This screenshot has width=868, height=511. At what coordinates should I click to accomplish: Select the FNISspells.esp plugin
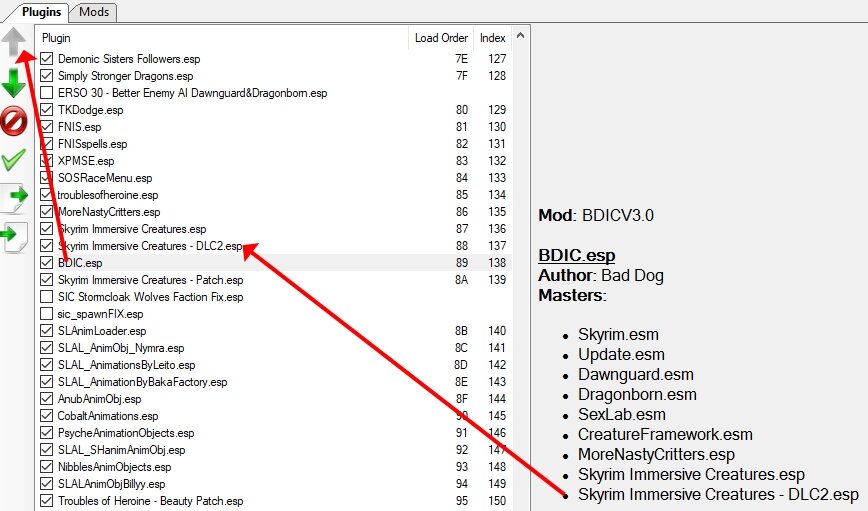(274, 144)
